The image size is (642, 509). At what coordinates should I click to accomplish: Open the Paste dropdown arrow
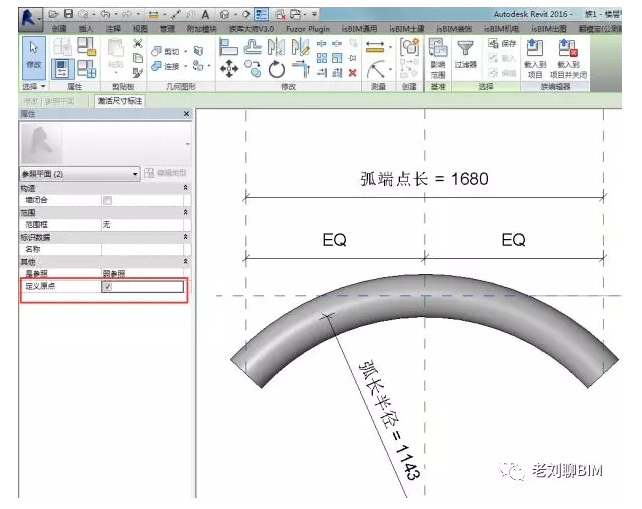(116, 73)
